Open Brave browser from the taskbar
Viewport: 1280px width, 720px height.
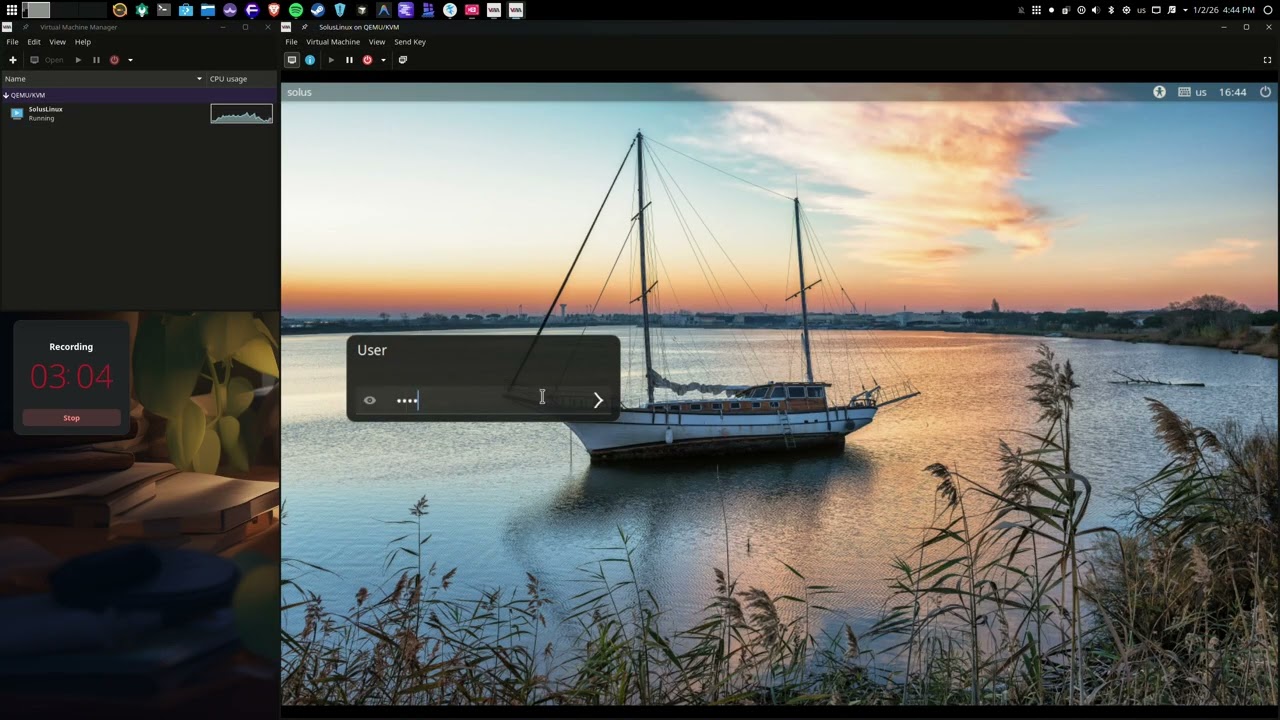click(x=274, y=10)
